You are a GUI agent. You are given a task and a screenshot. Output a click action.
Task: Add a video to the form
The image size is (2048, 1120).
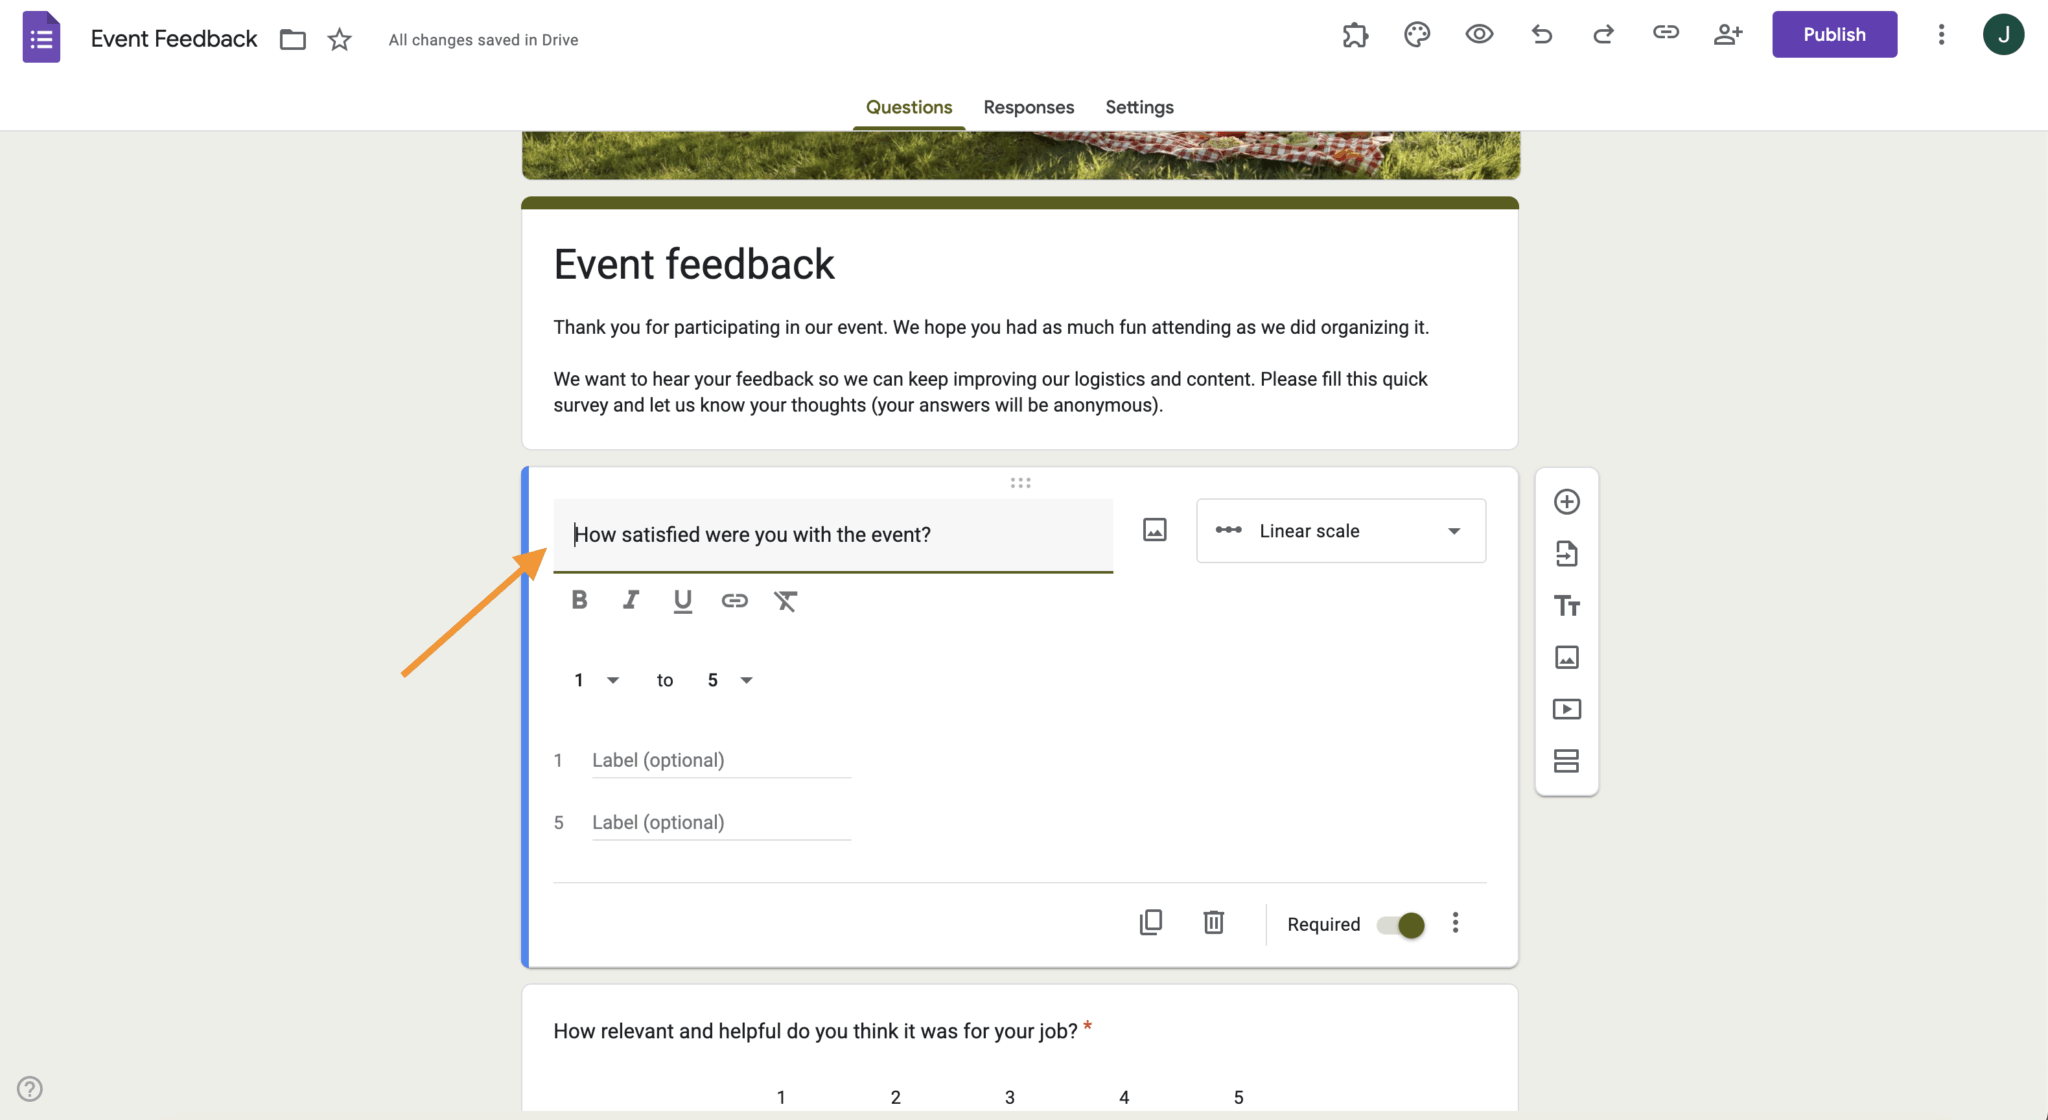point(1566,709)
